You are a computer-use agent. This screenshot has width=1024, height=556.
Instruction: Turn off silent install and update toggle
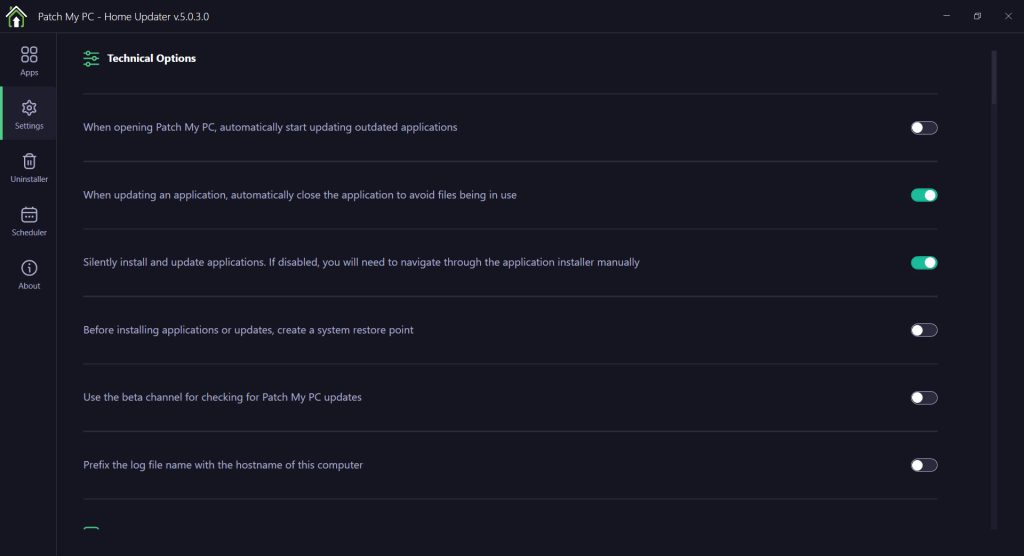point(924,263)
